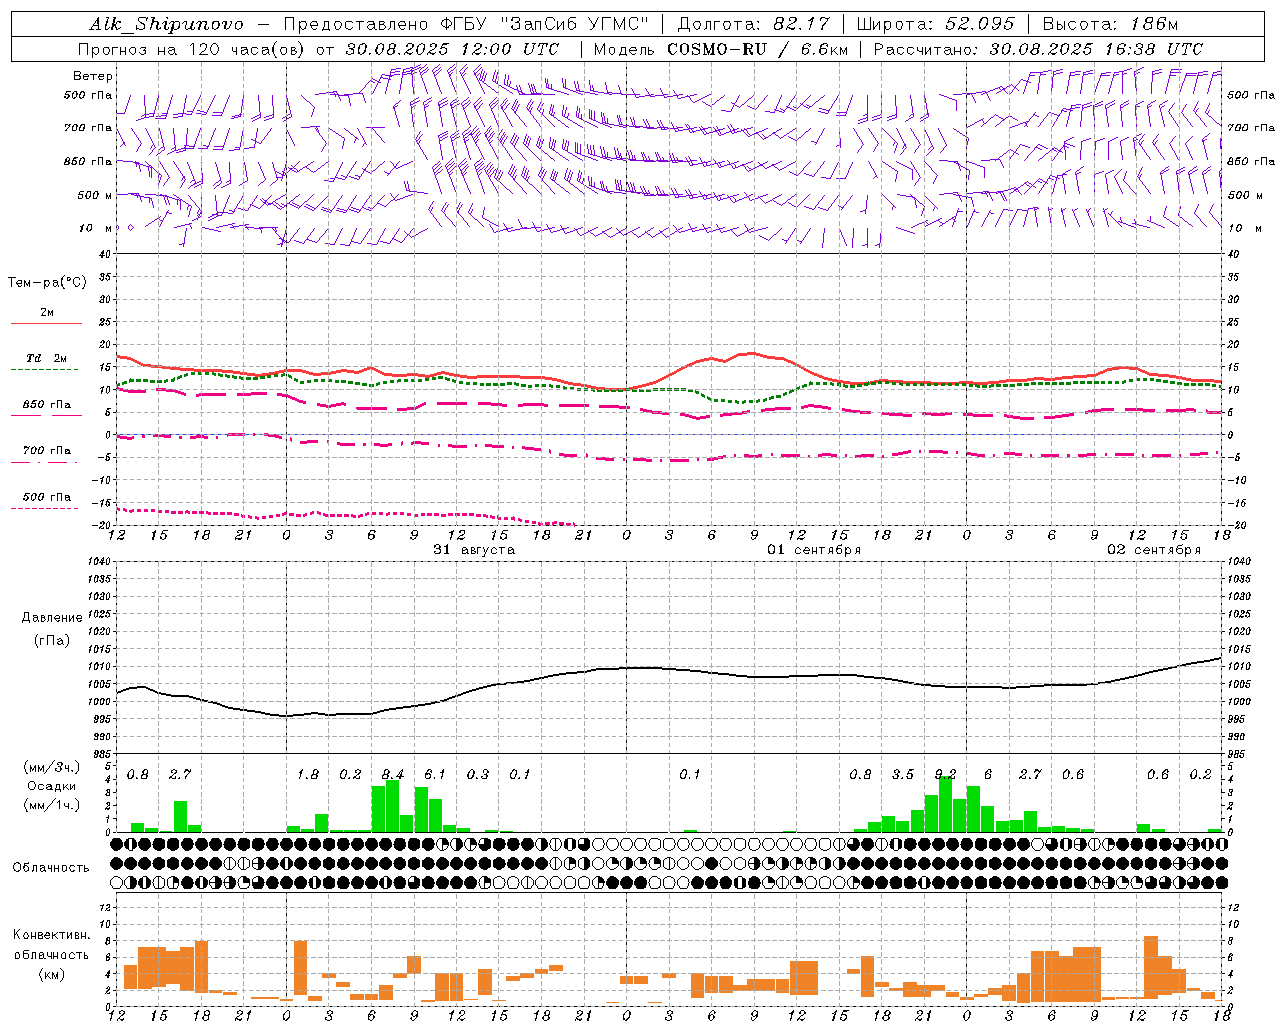Select the "Модель COSMO-RU / 6.6км" label
1280x1024 pixels.
[719, 49]
